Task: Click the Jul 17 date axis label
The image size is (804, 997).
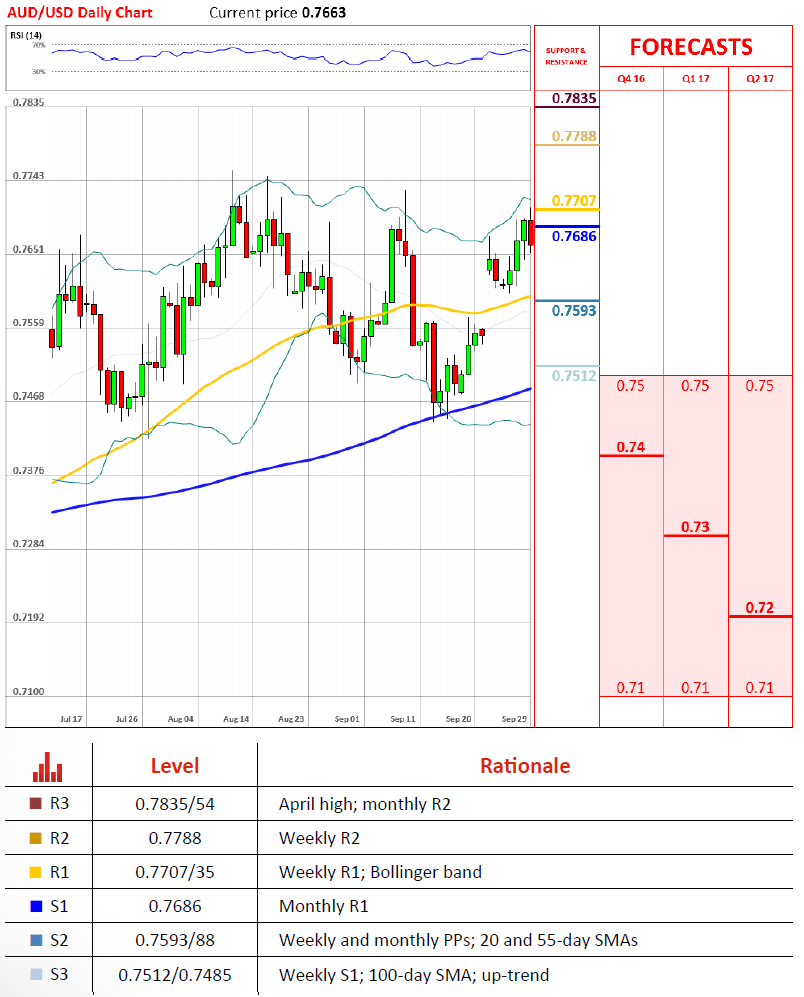Action: click(x=71, y=719)
